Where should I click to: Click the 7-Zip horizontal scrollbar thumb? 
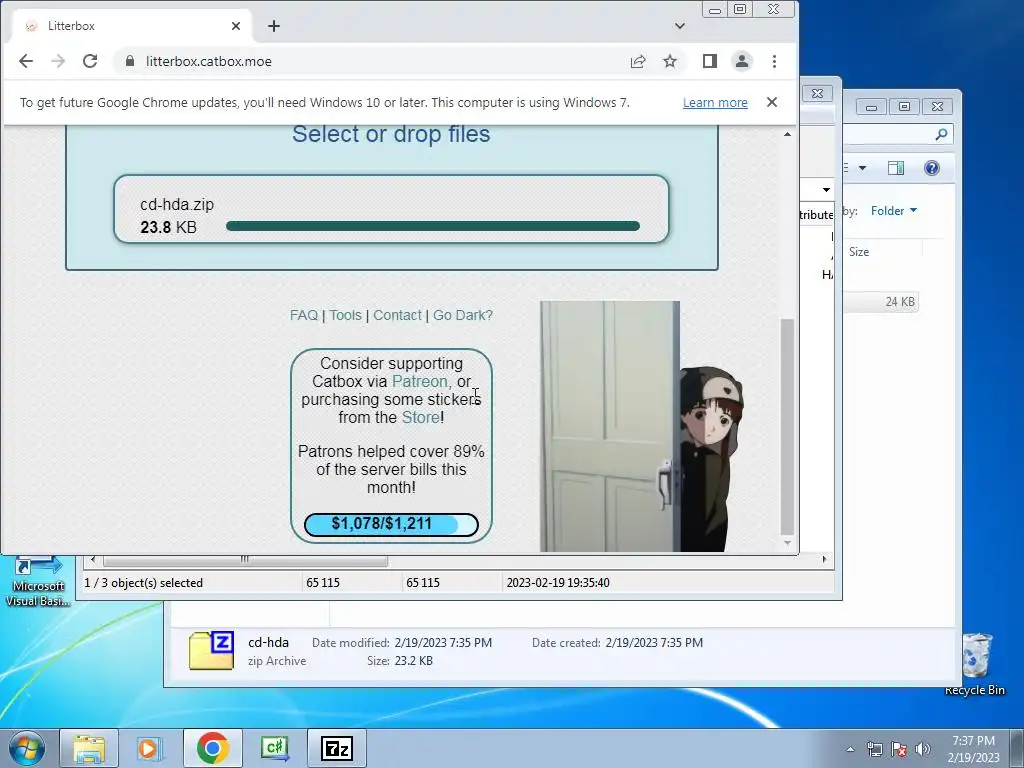coord(245,560)
